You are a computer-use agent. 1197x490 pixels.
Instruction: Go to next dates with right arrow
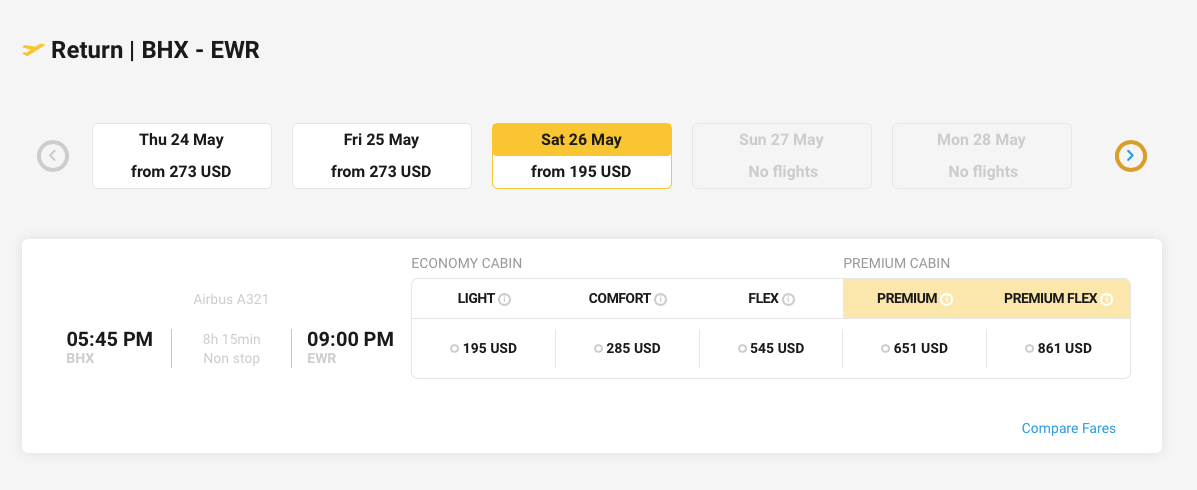click(1130, 156)
